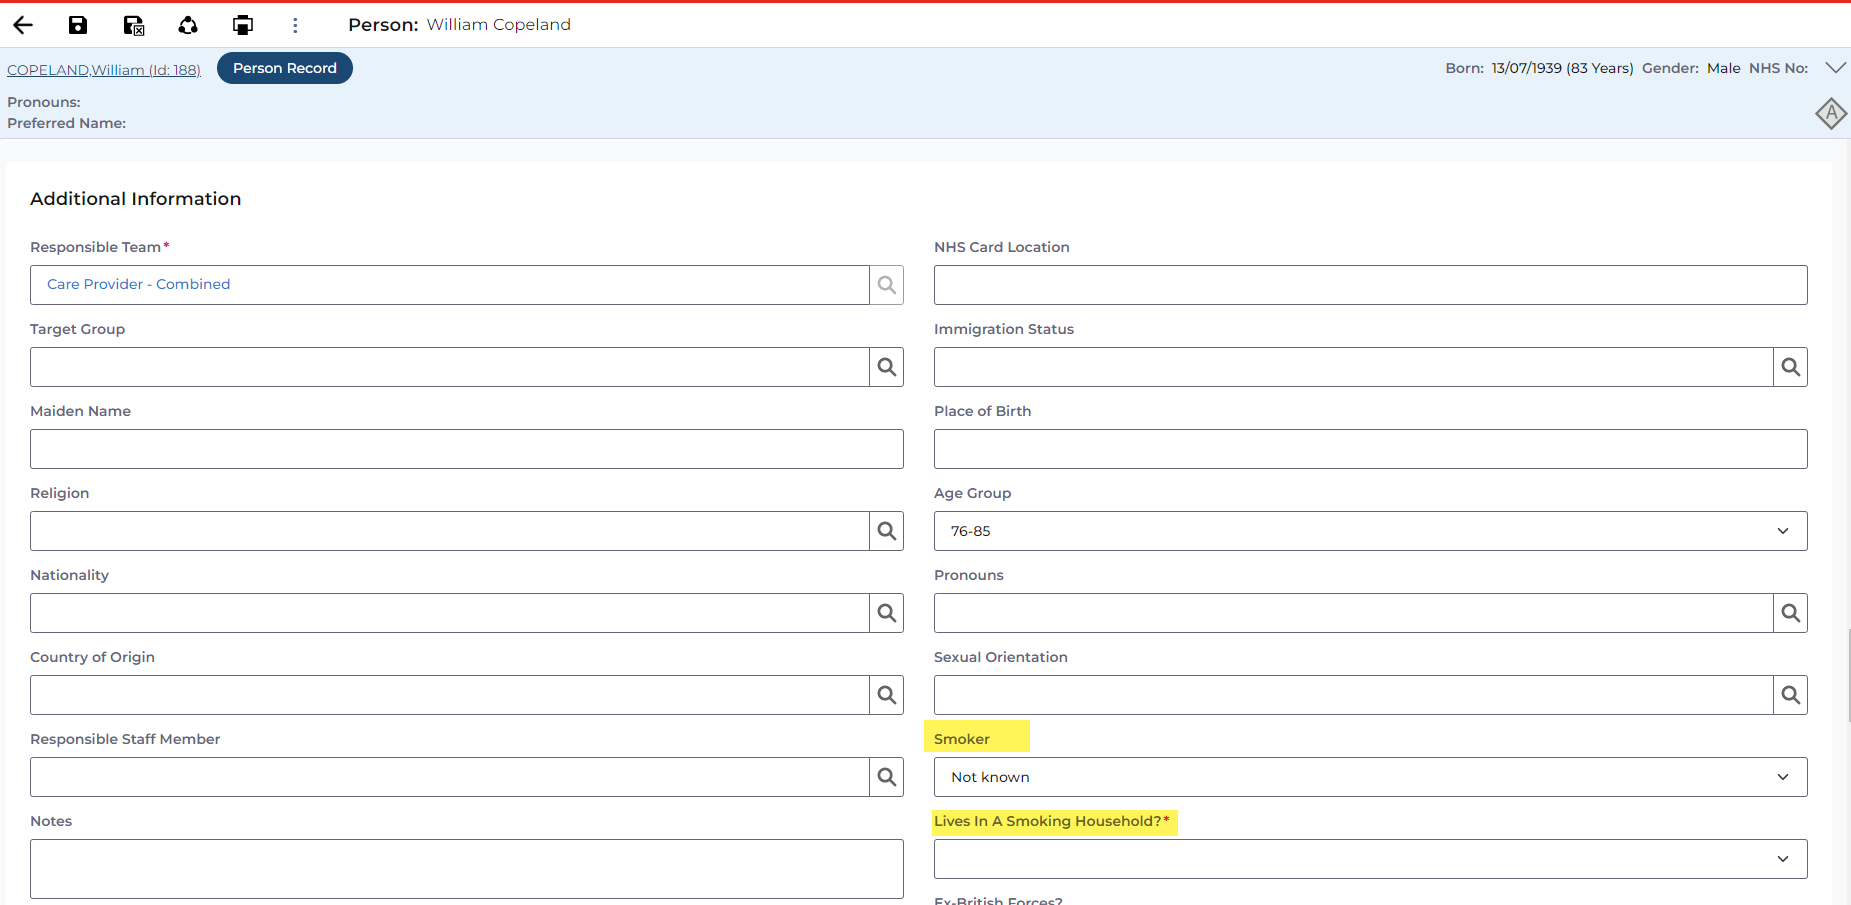The image size is (1851, 905).
Task: Open the Pronouns lookup search icon
Action: pos(1791,613)
